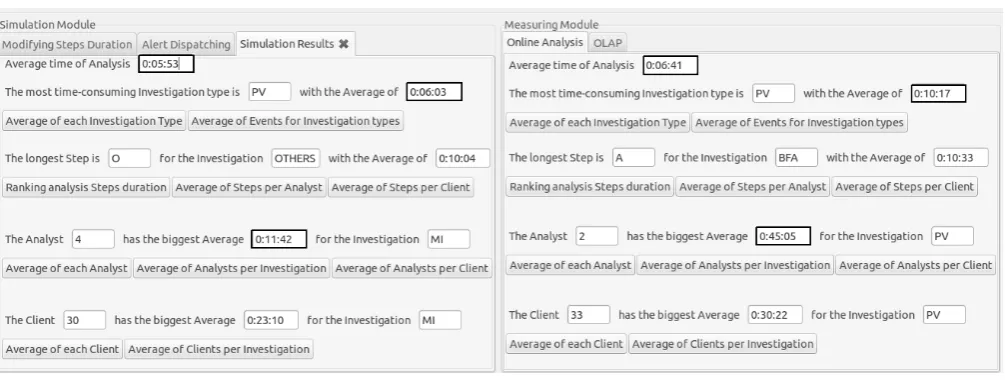Click the Simulation average field 0:06:03
The image size is (1005, 380).
pos(434,92)
